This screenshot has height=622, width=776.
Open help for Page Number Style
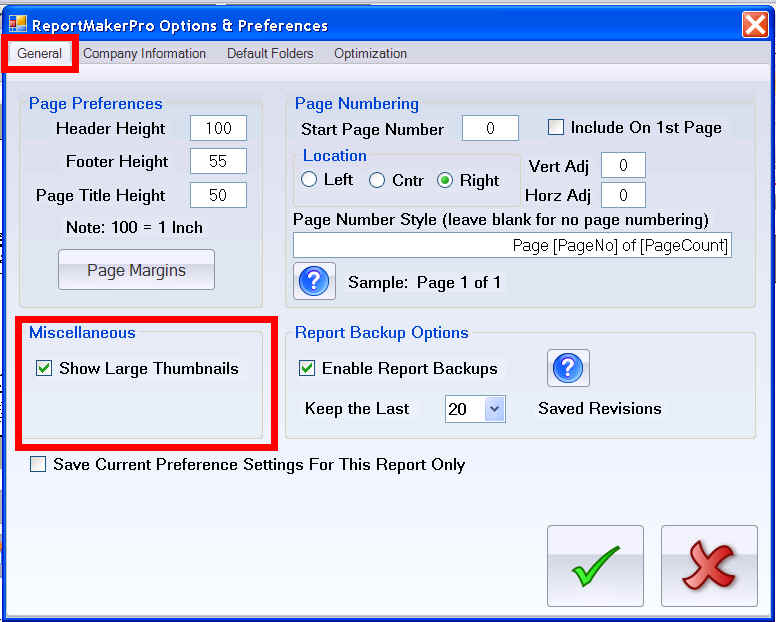click(313, 281)
